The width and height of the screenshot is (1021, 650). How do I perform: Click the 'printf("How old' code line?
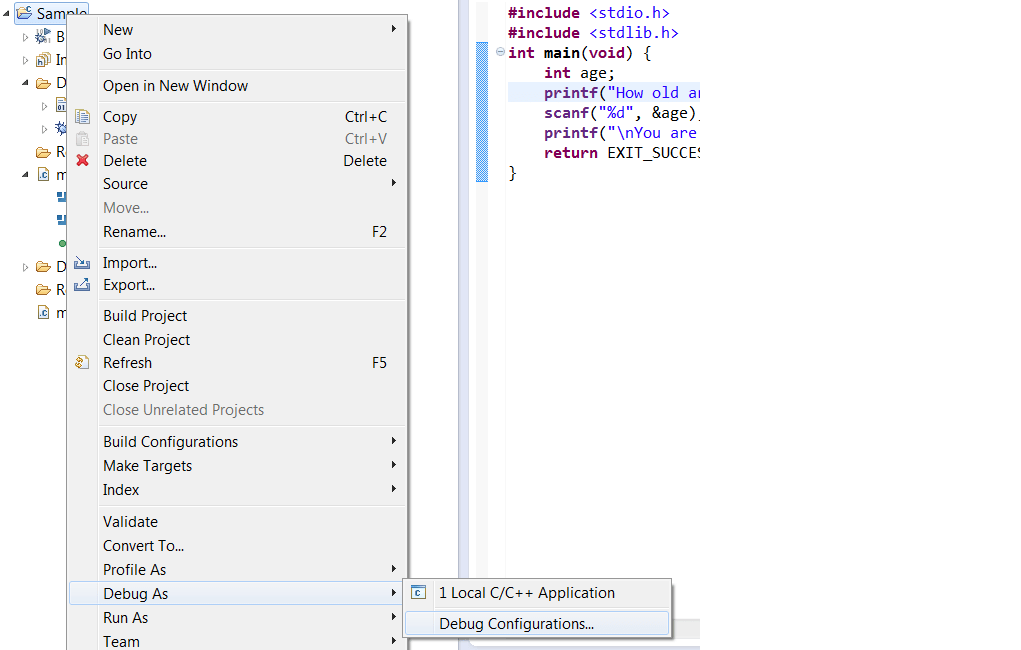click(x=622, y=93)
